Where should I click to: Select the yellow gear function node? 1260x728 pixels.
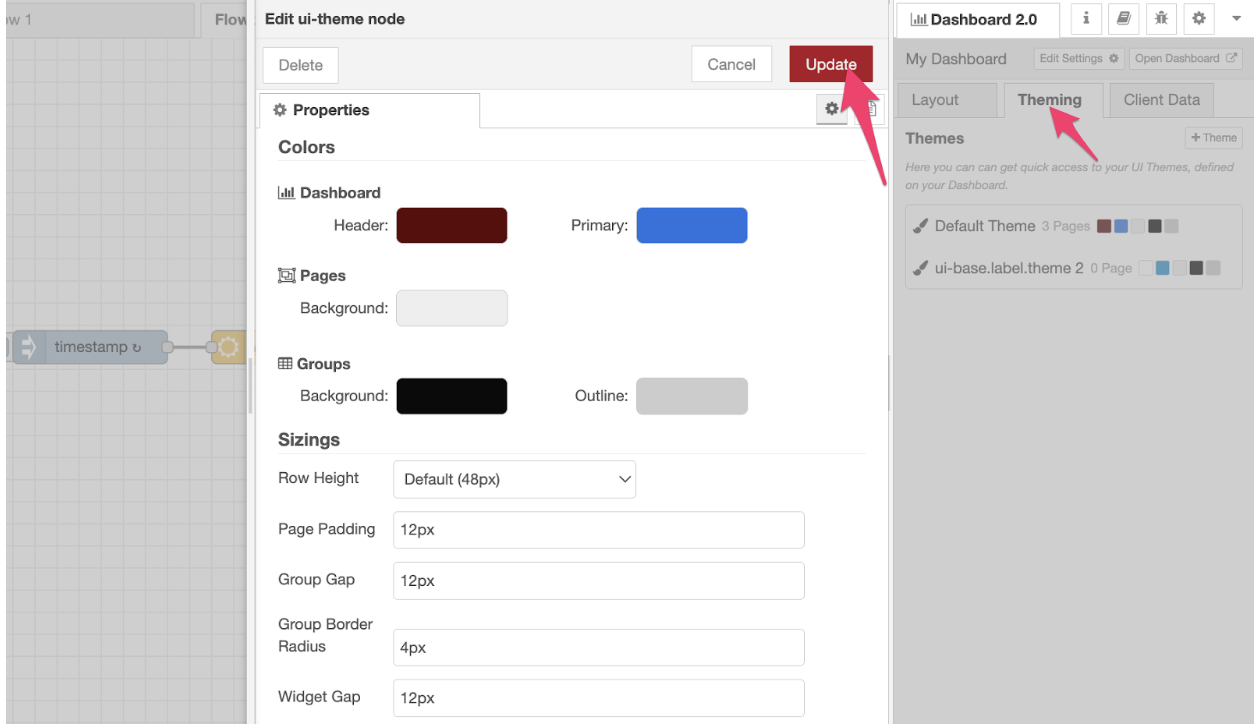tap(229, 347)
